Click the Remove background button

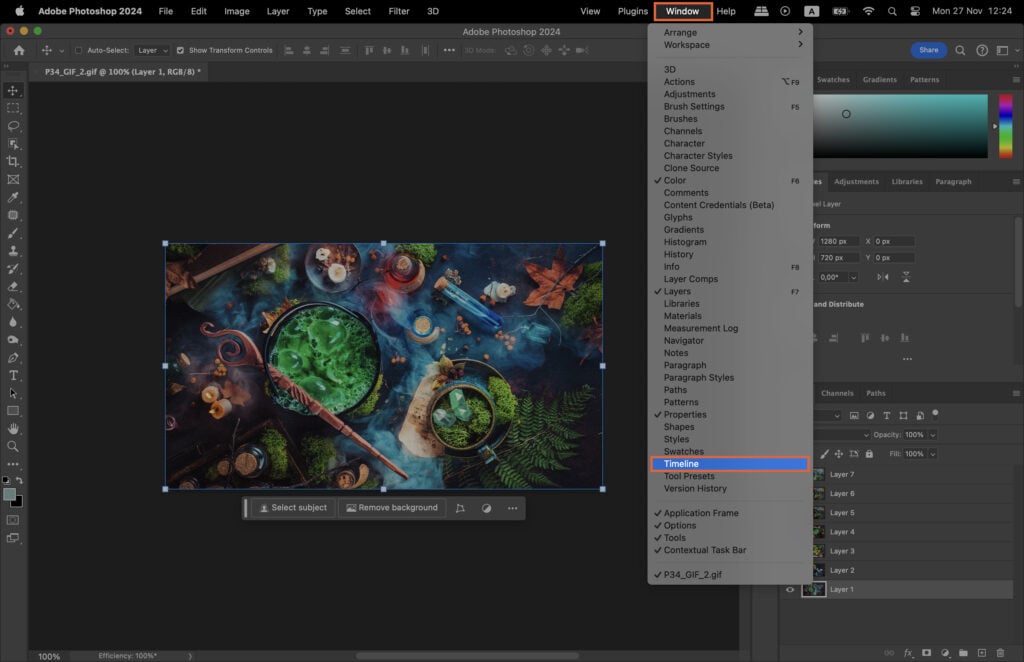pos(393,508)
